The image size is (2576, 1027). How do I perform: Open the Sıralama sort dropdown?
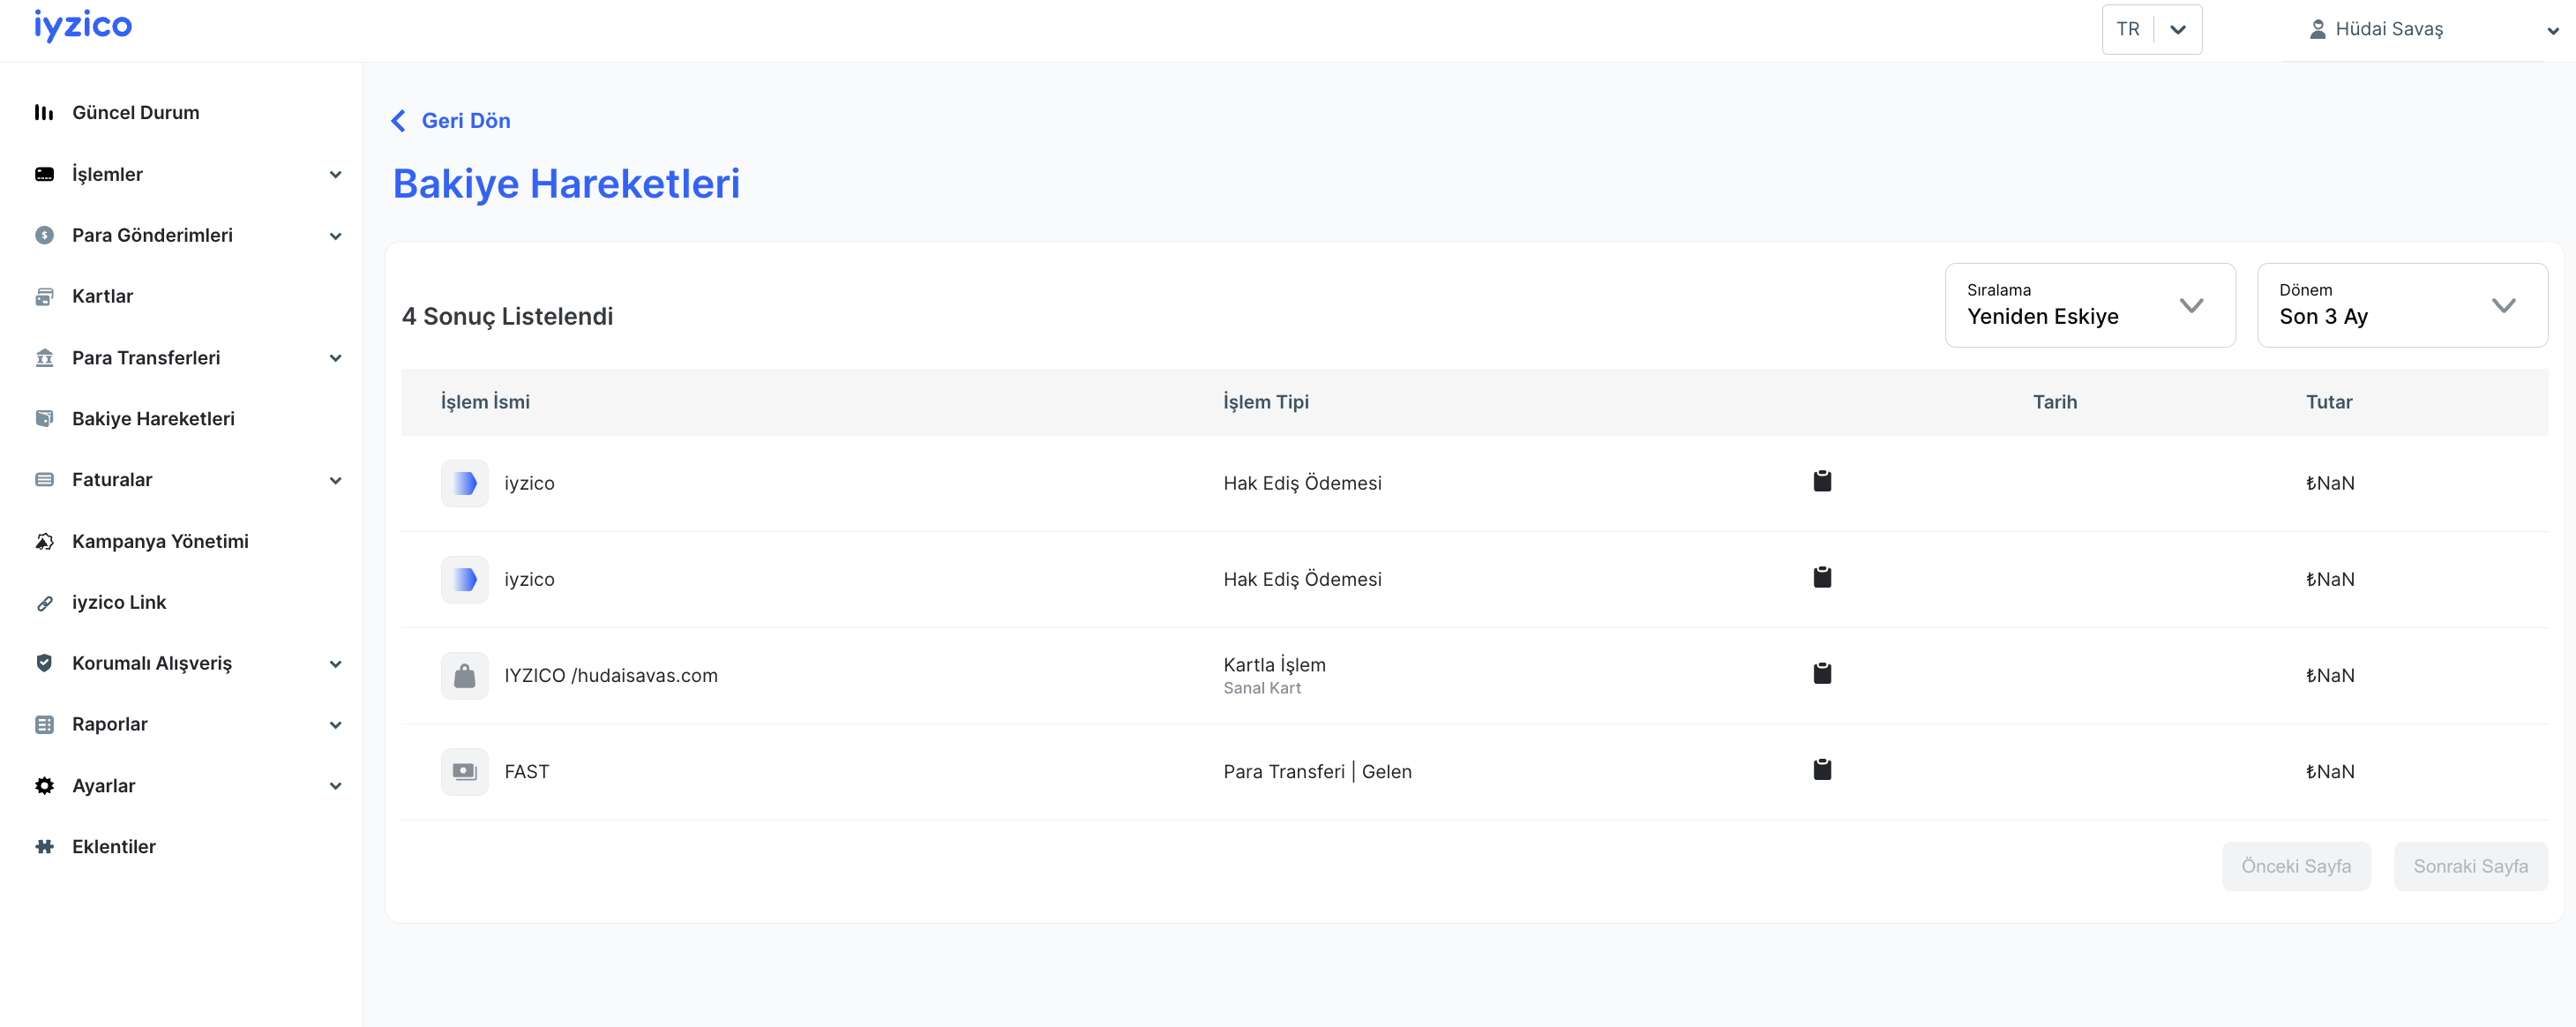(x=2089, y=306)
